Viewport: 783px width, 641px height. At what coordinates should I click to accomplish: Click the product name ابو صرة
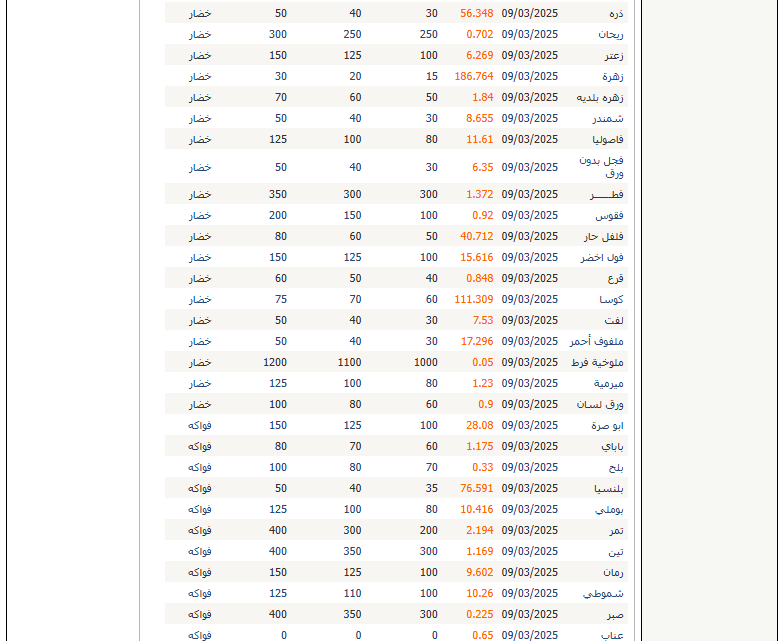tap(606, 425)
